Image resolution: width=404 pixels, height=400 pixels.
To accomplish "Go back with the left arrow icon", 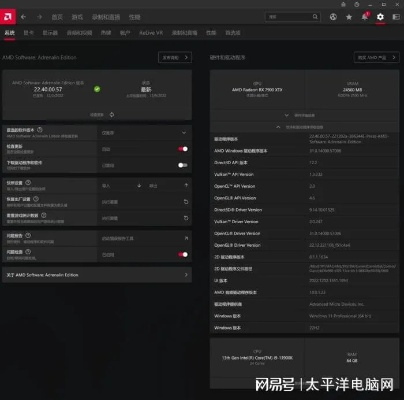I will [x=23, y=17].
